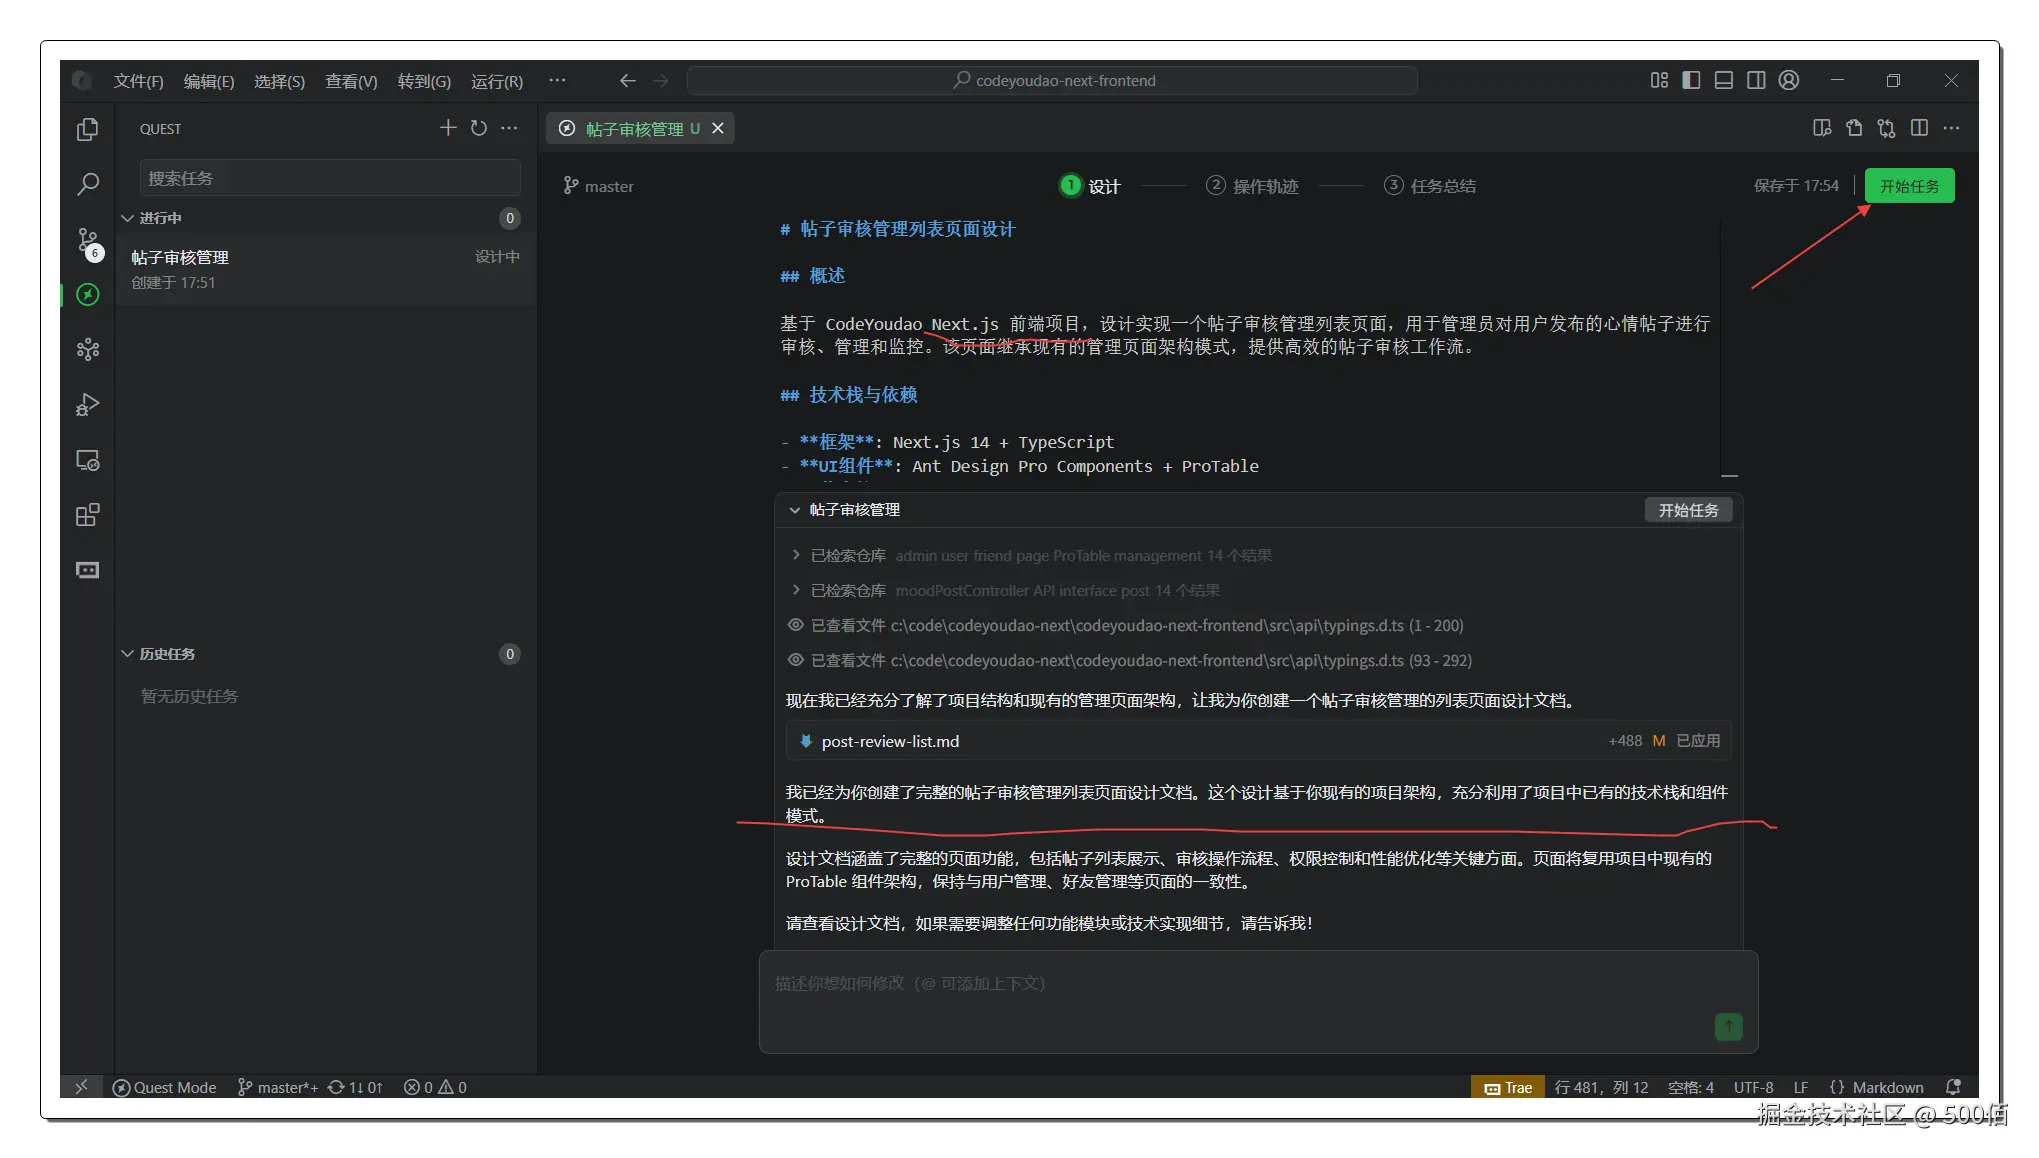
Task: Open the 文件(F) menu
Action: coord(138,81)
